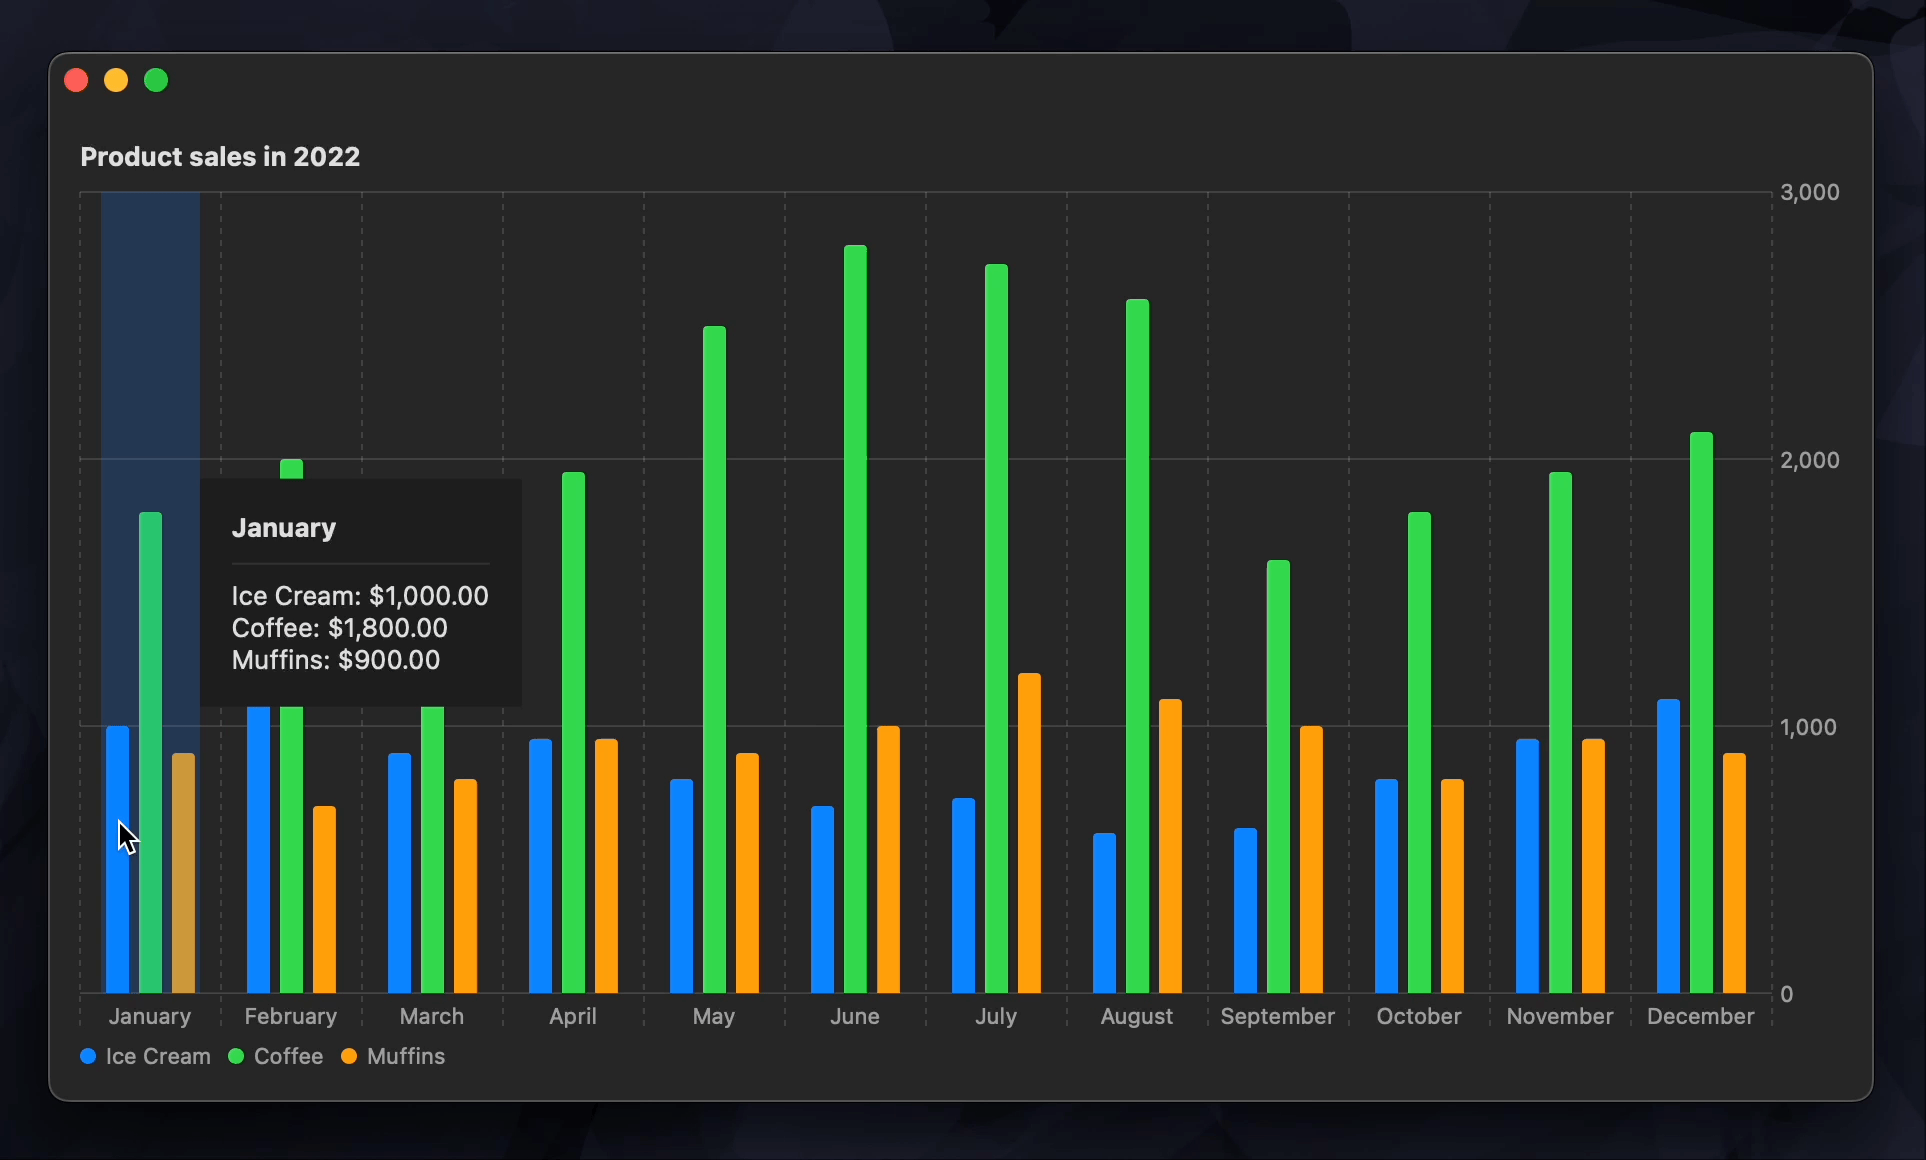Click the December x-axis label
The width and height of the screenshot is (1926, 1160).
[x=1701, y=1016]
